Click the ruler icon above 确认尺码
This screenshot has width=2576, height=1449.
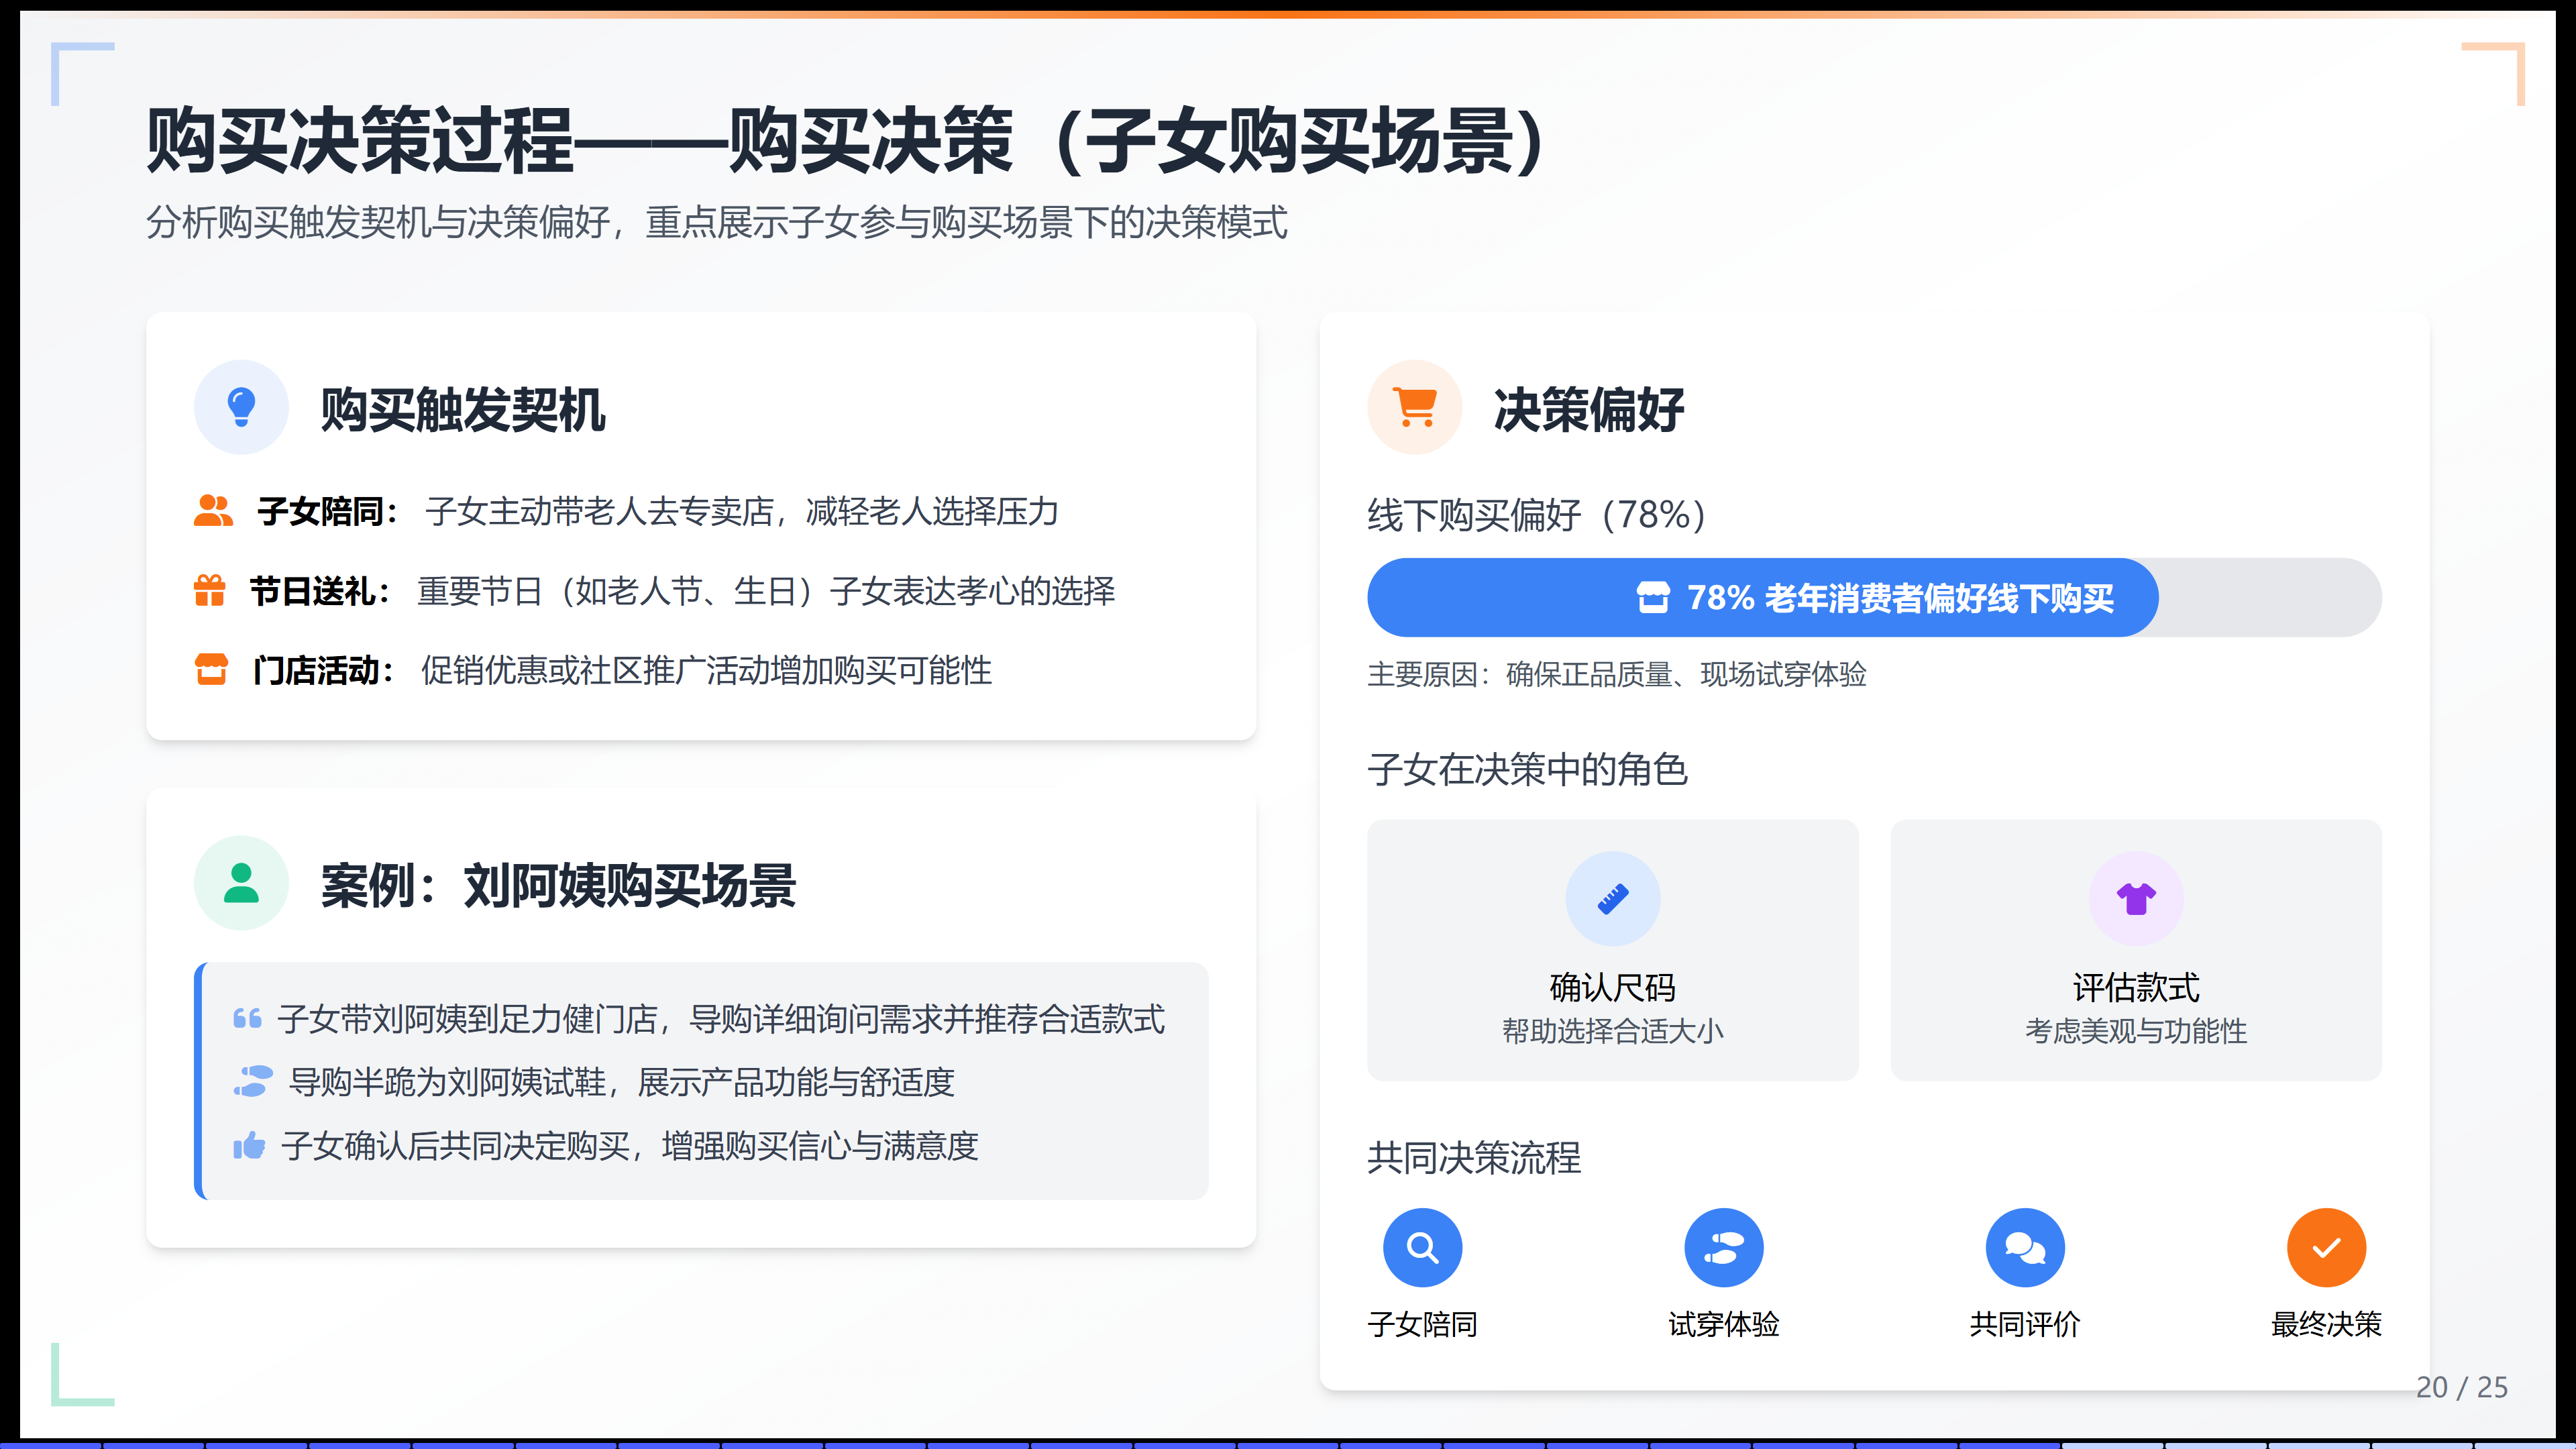[1612, 898]
